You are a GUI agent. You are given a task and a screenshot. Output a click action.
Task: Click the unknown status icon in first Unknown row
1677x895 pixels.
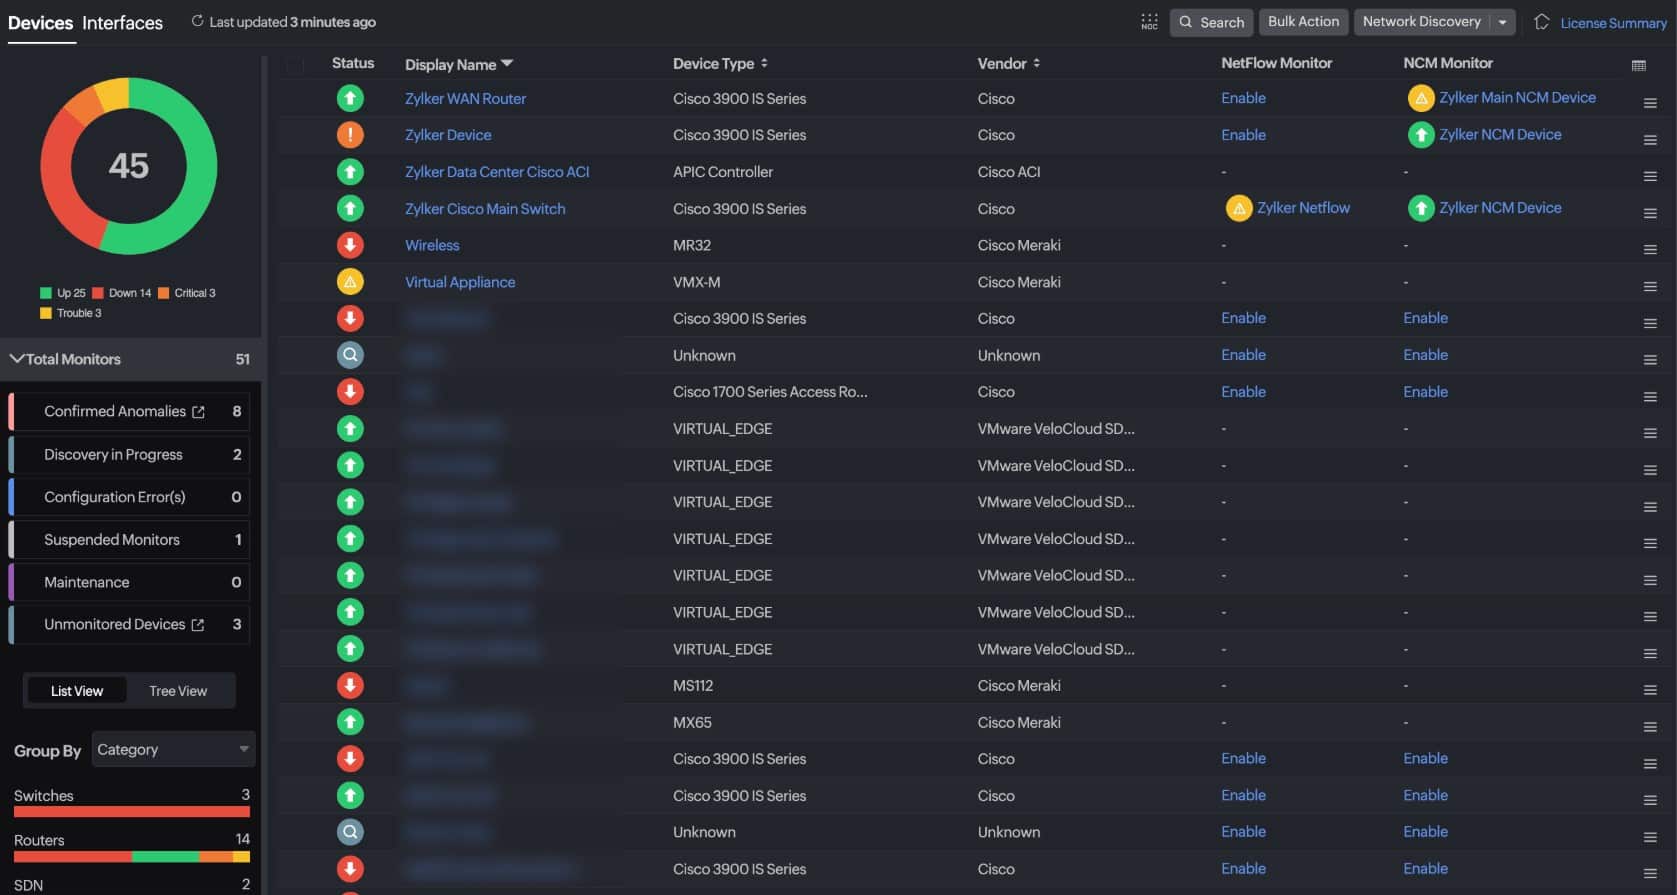point(350,355)
